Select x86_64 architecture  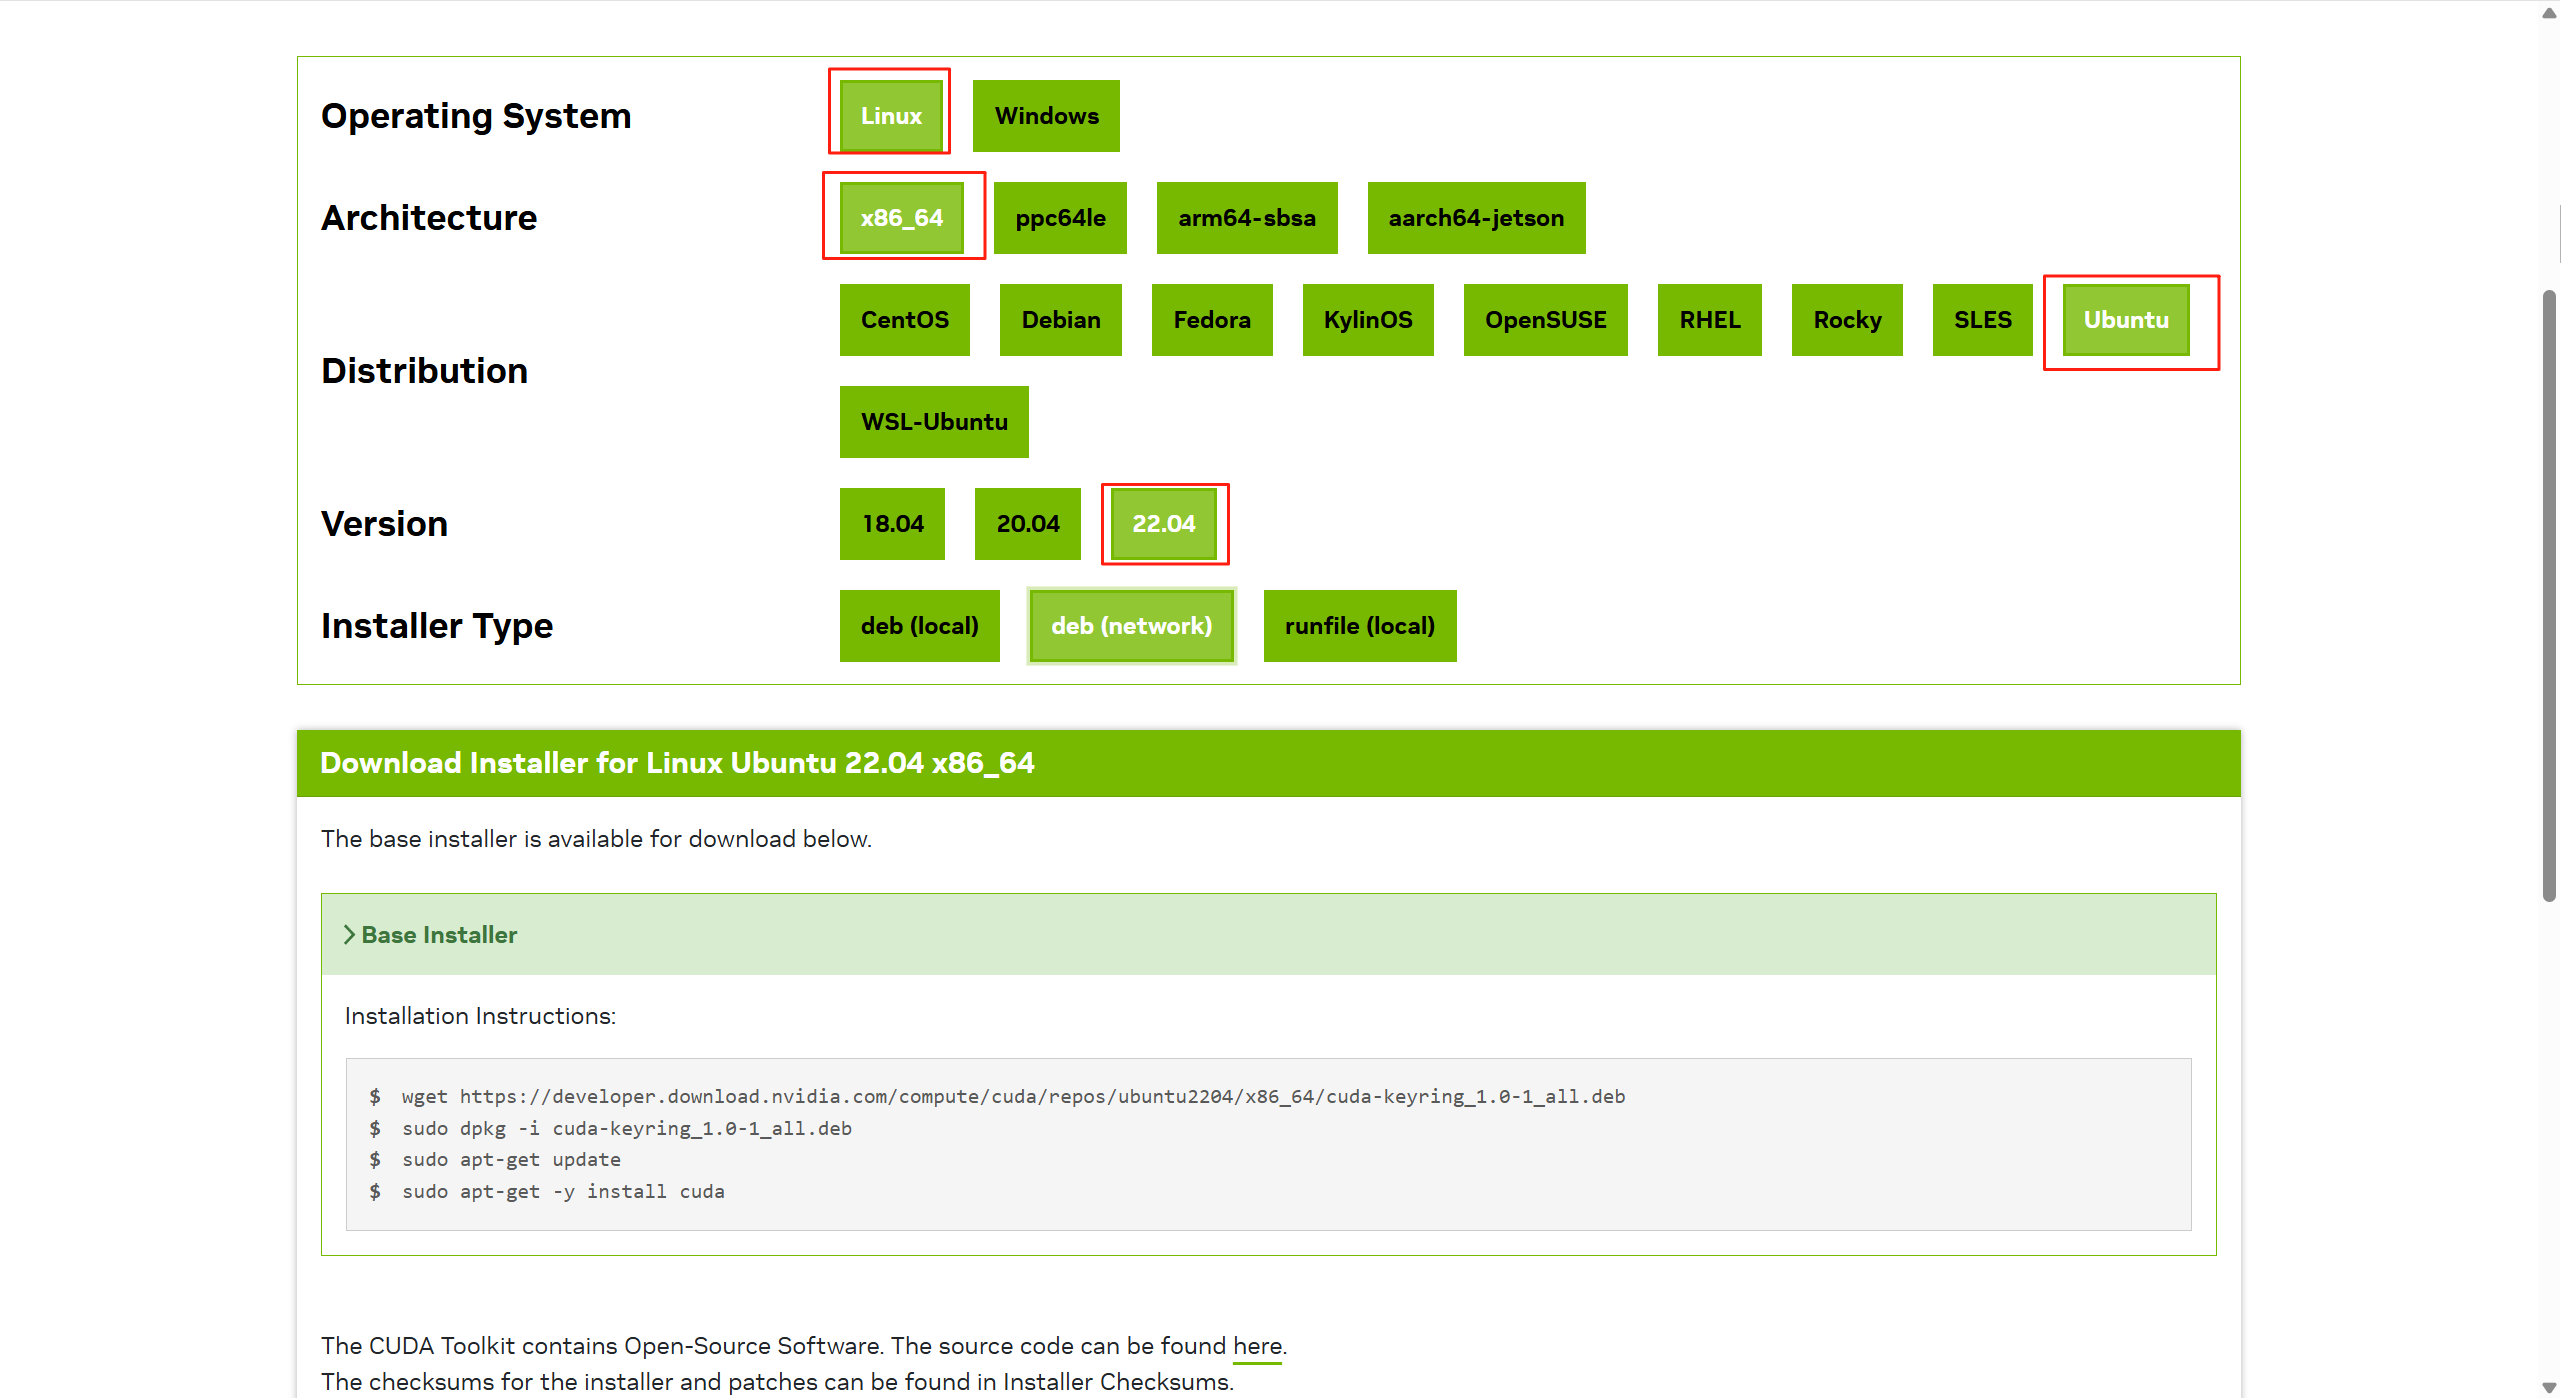tap(901, 218)
